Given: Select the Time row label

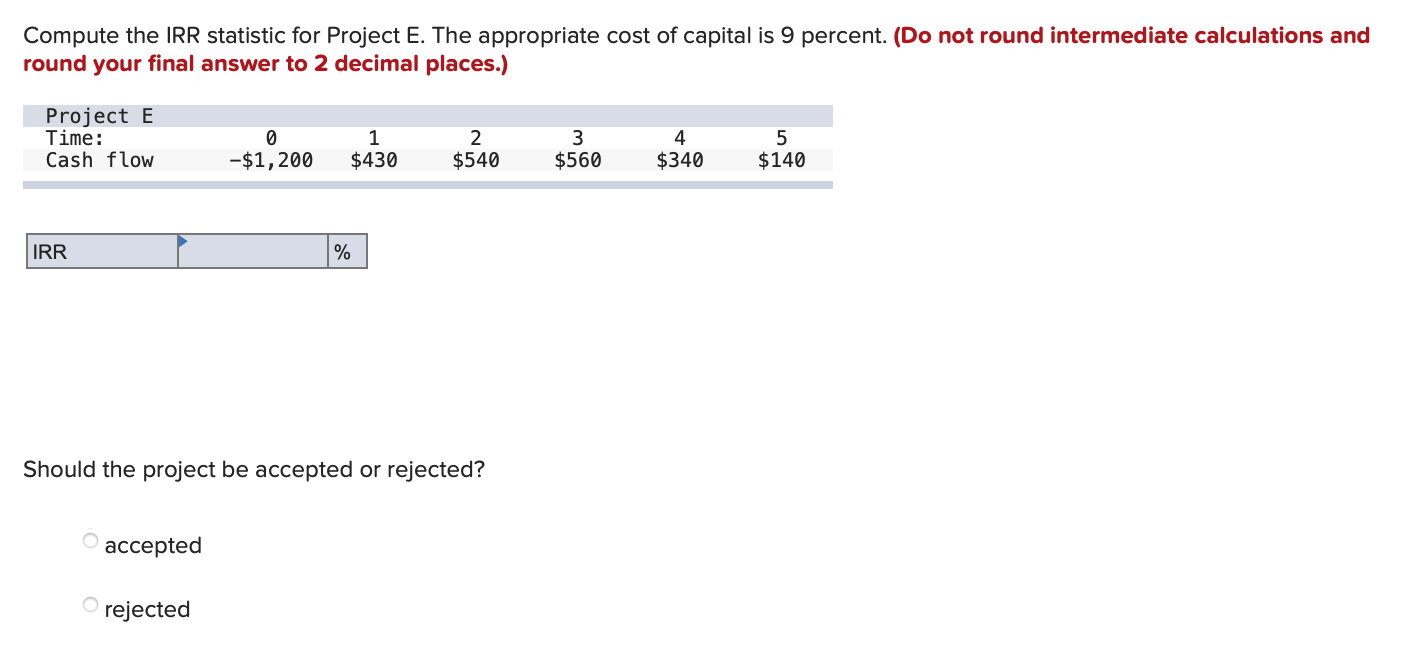Looking at the screenshot, I should 72,138.
